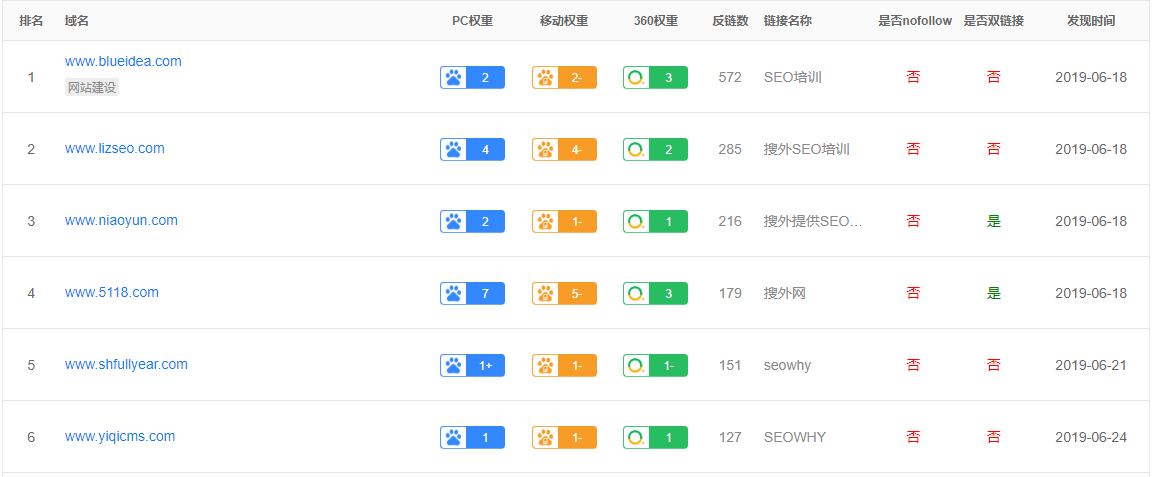Open the www.yiqicms.com domain link
This screenshot has height=477, width=1156.
[120, 436]
